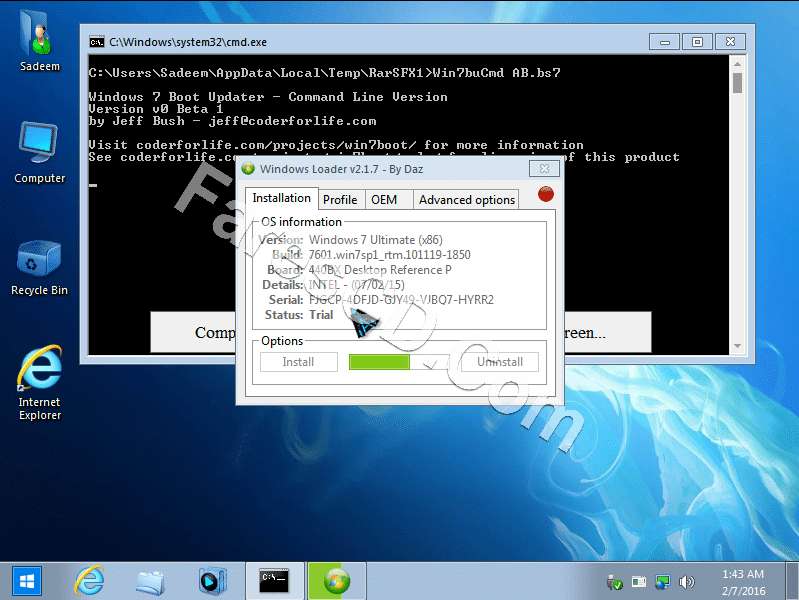Image resolution: width=799 pixels, height=600 pixels.
Task: Click the 'Win7buCmd AB.bs7' command line text
Action: 496,73
